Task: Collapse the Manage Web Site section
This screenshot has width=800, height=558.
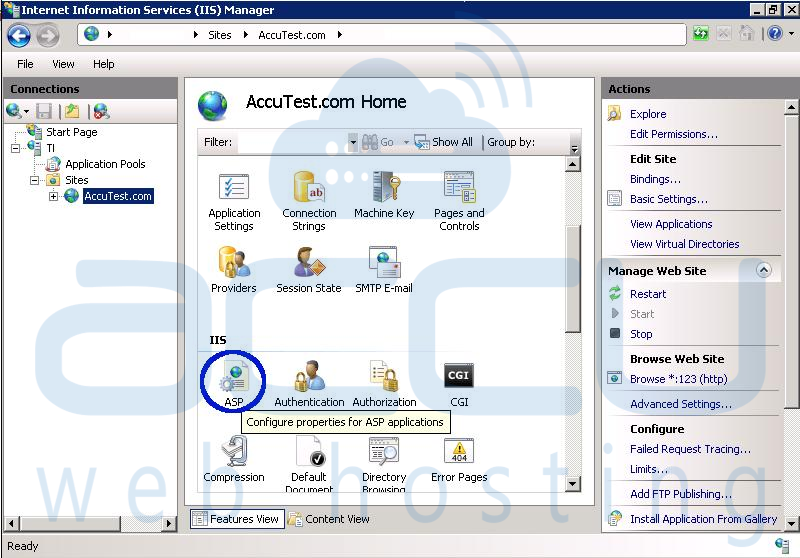Action: (763, 270)
